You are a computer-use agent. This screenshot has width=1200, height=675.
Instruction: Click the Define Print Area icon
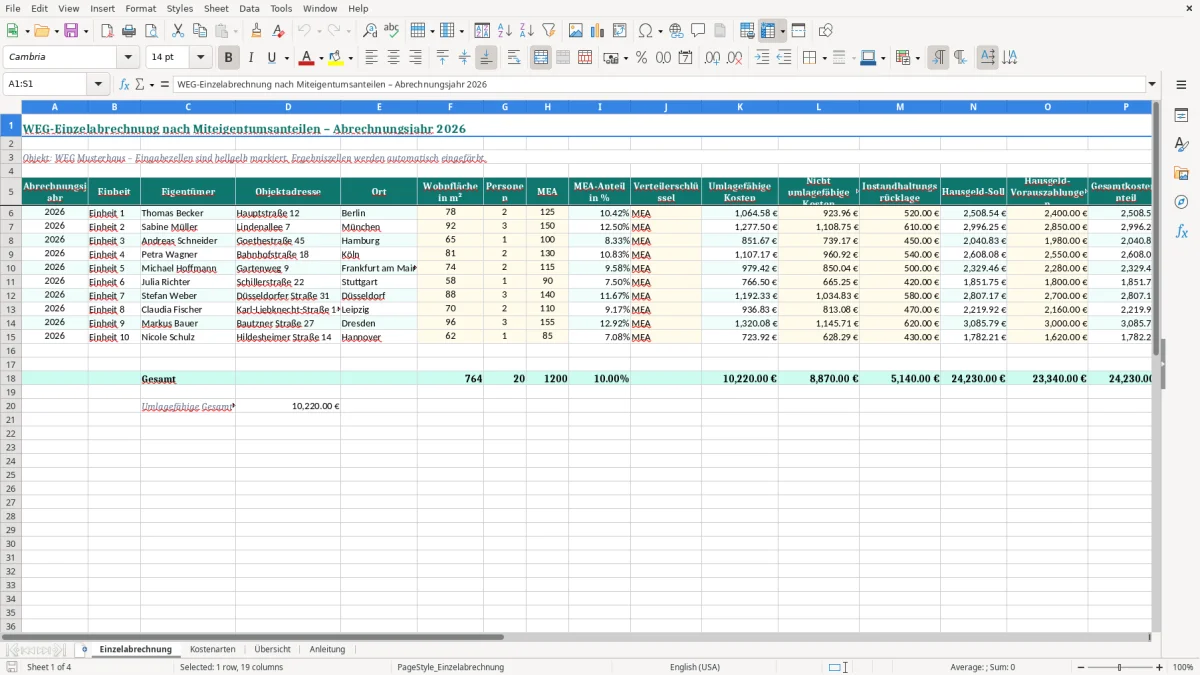click(x=747, y=31)
